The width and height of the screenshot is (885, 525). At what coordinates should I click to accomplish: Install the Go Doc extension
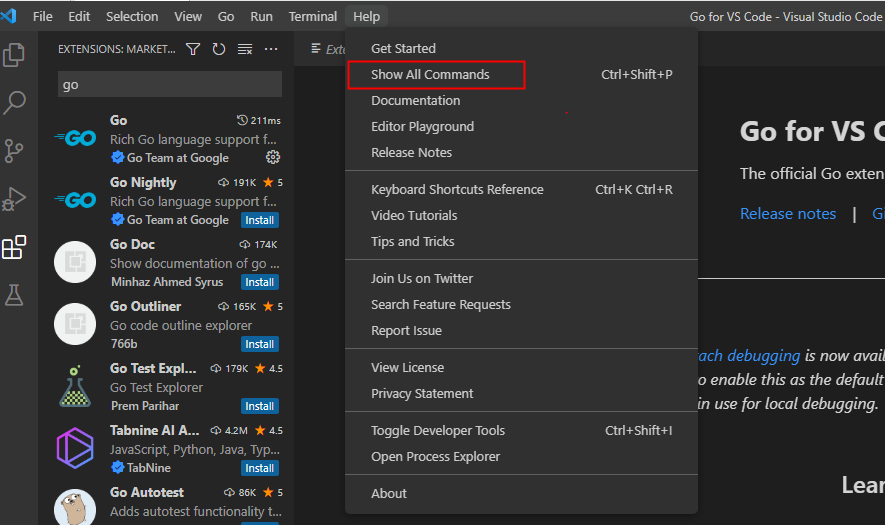tap(260, 282)
